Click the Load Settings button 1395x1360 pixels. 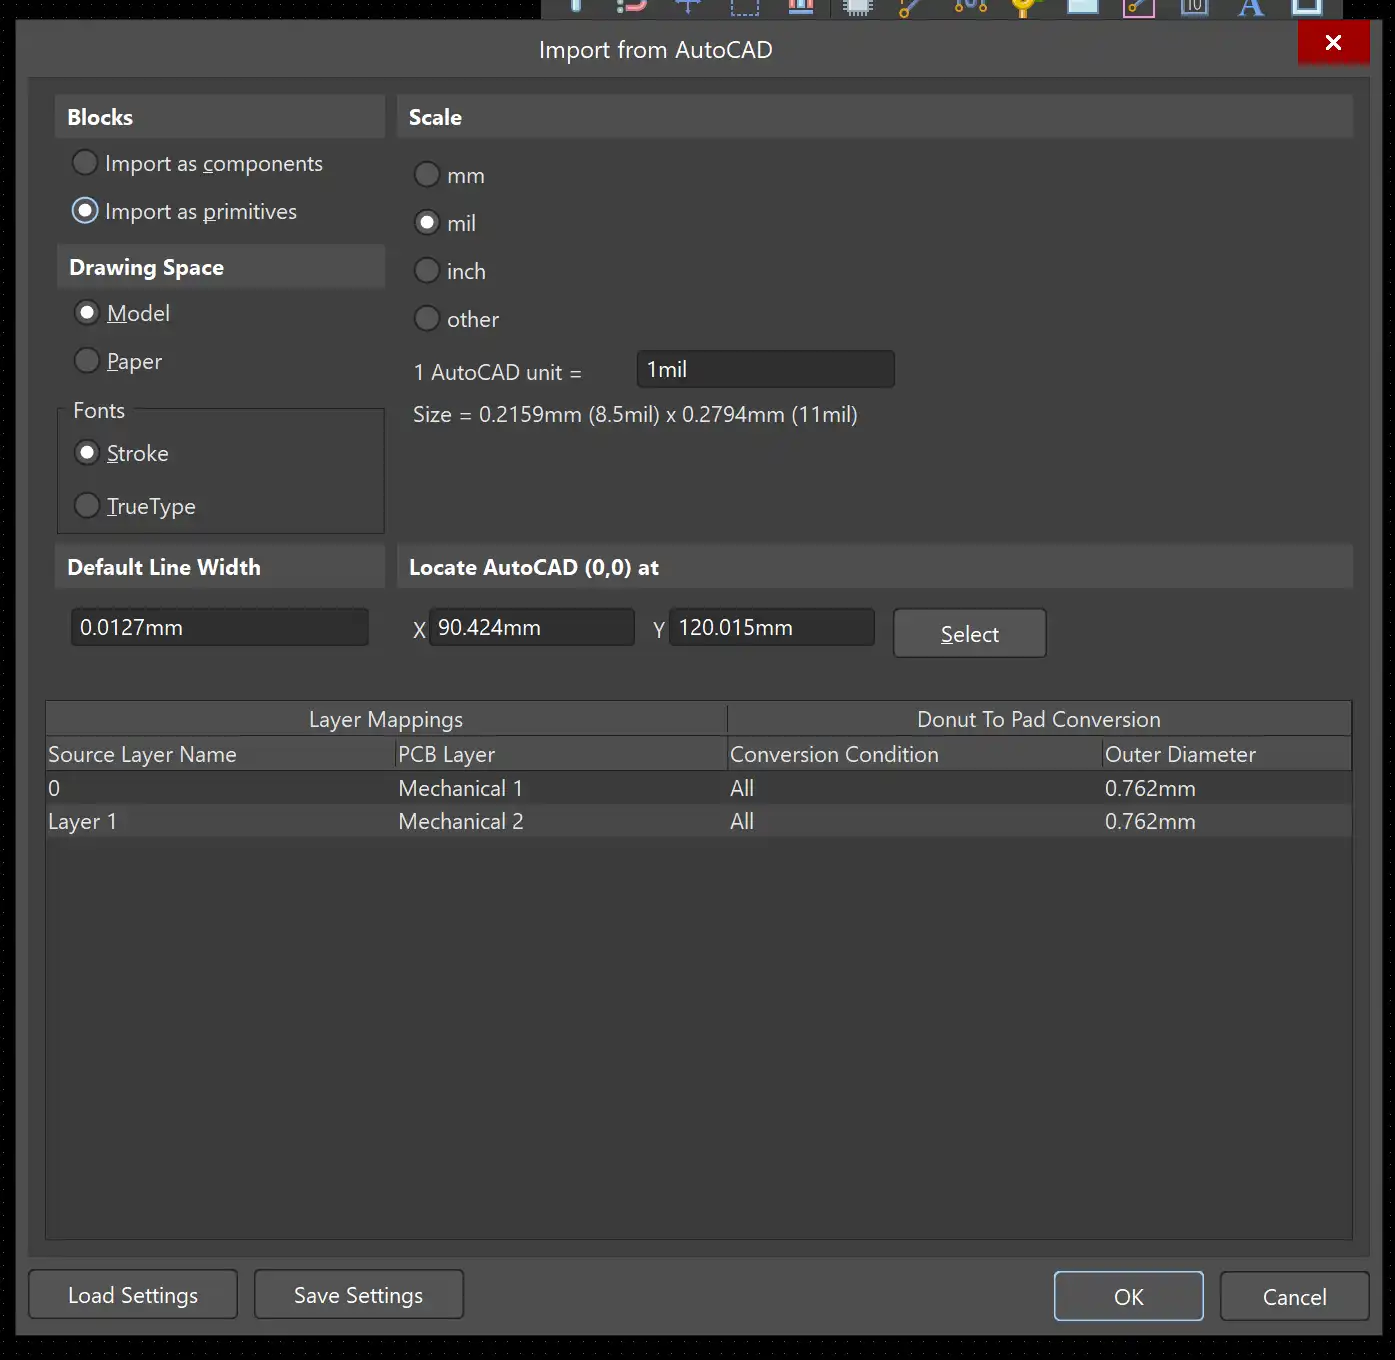point(133,1295)
